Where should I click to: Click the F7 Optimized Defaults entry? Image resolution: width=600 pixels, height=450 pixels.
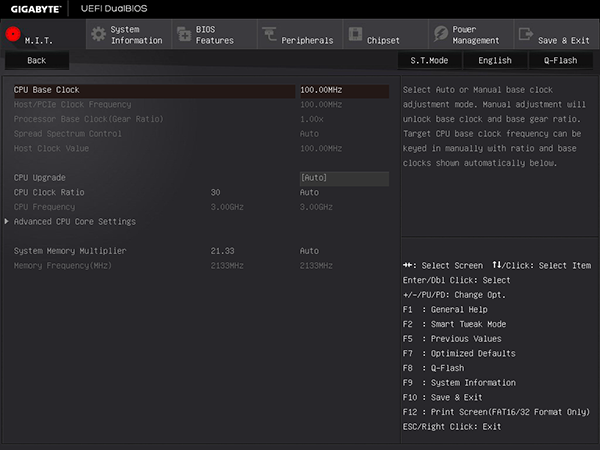(459, 353)
